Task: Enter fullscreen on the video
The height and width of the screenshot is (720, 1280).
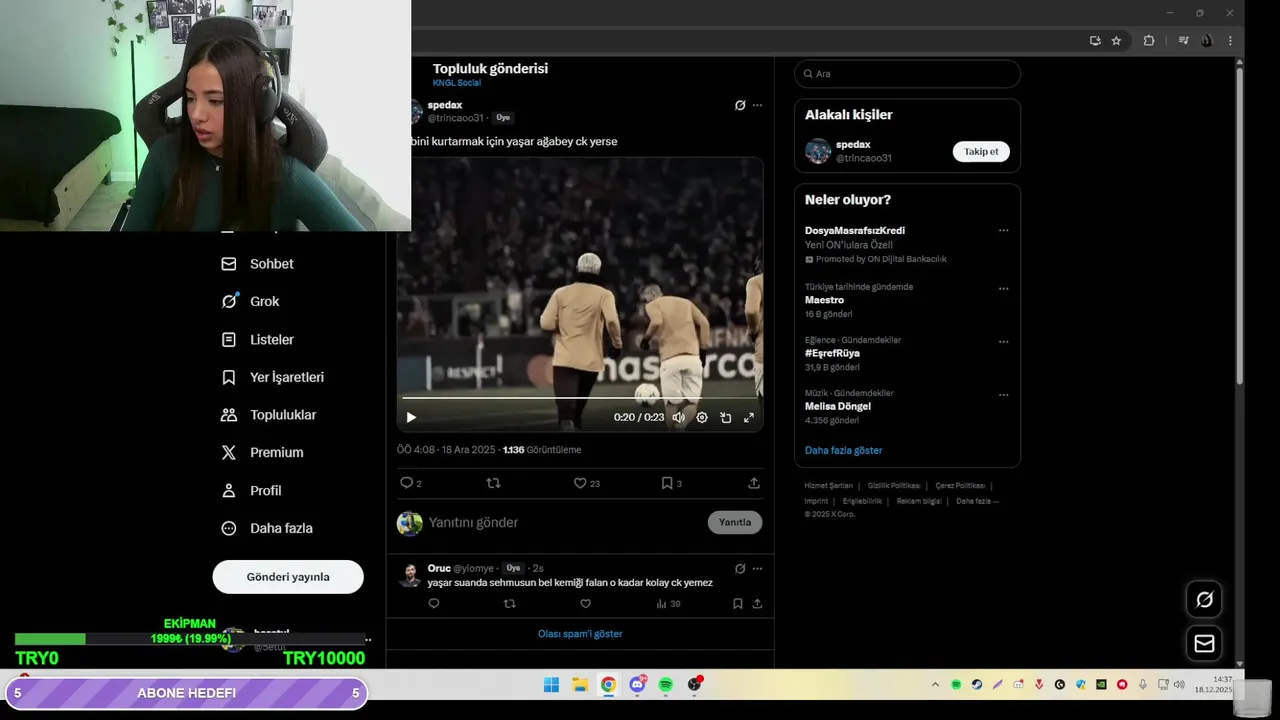Action: (x=749, y=417)
